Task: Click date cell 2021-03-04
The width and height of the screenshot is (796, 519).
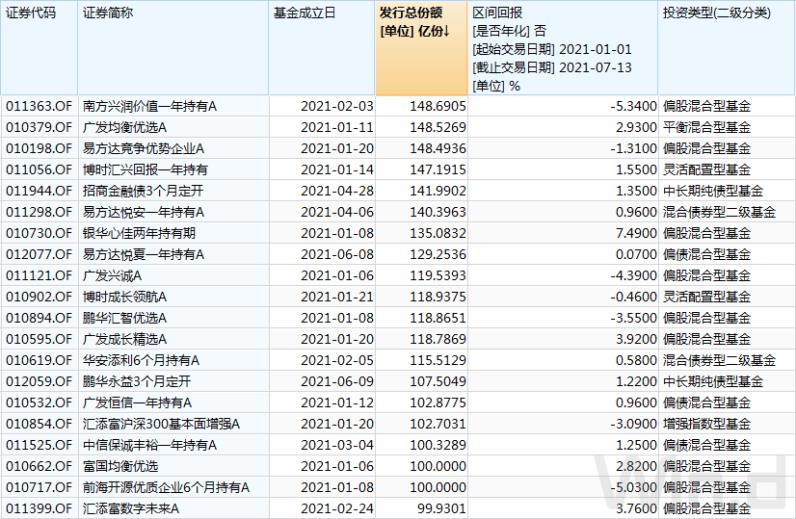Action: point(337,445)
